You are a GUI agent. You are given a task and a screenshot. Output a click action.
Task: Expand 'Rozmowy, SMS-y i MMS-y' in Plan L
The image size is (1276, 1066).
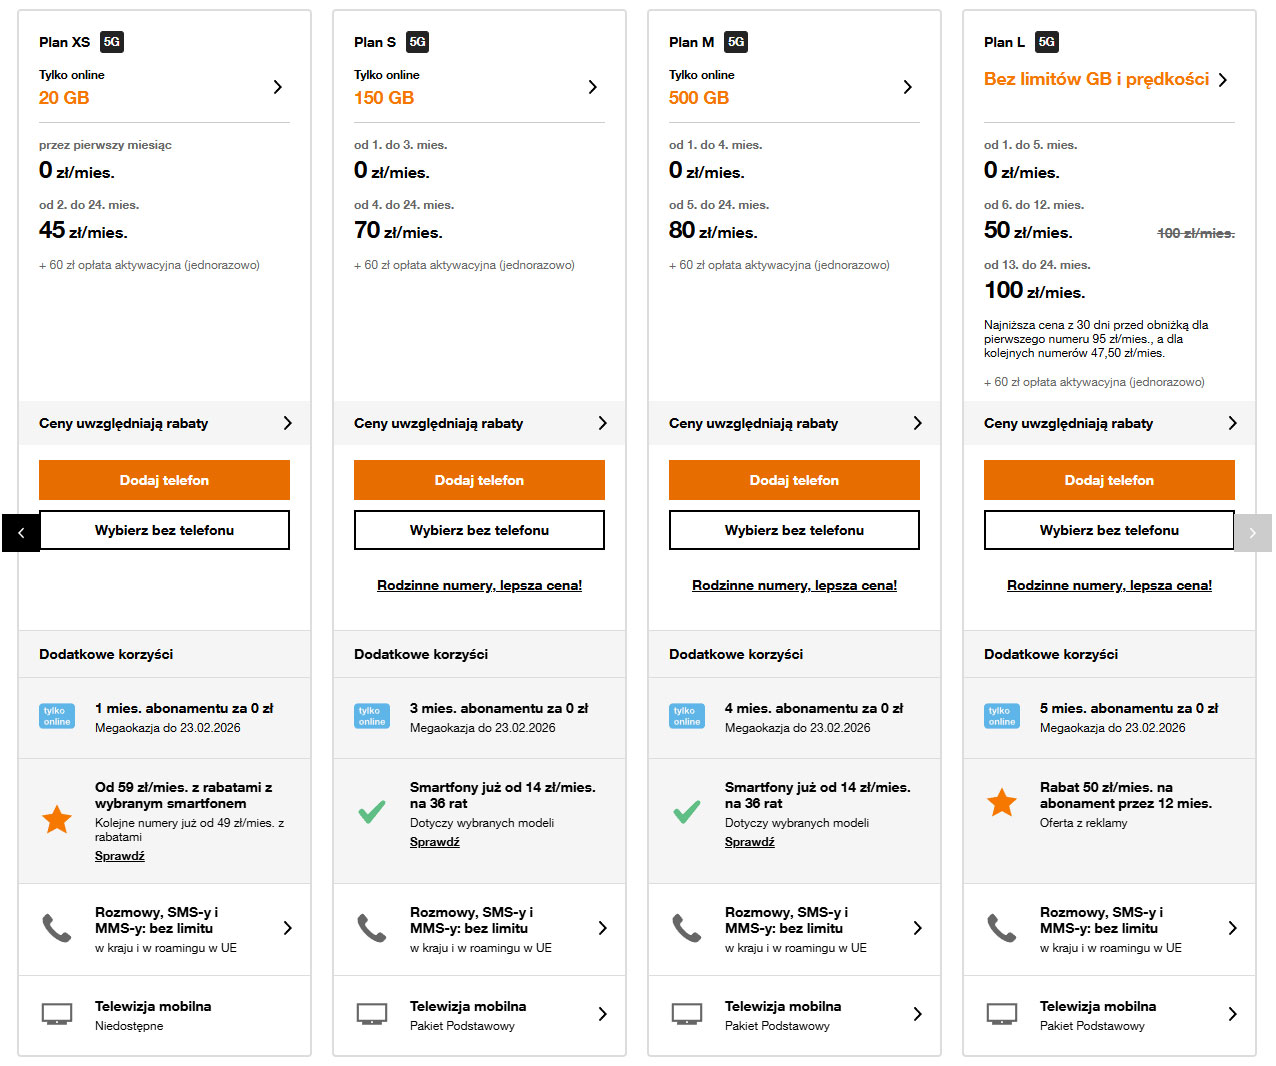pyautogui.click(x=1232, y=928)
